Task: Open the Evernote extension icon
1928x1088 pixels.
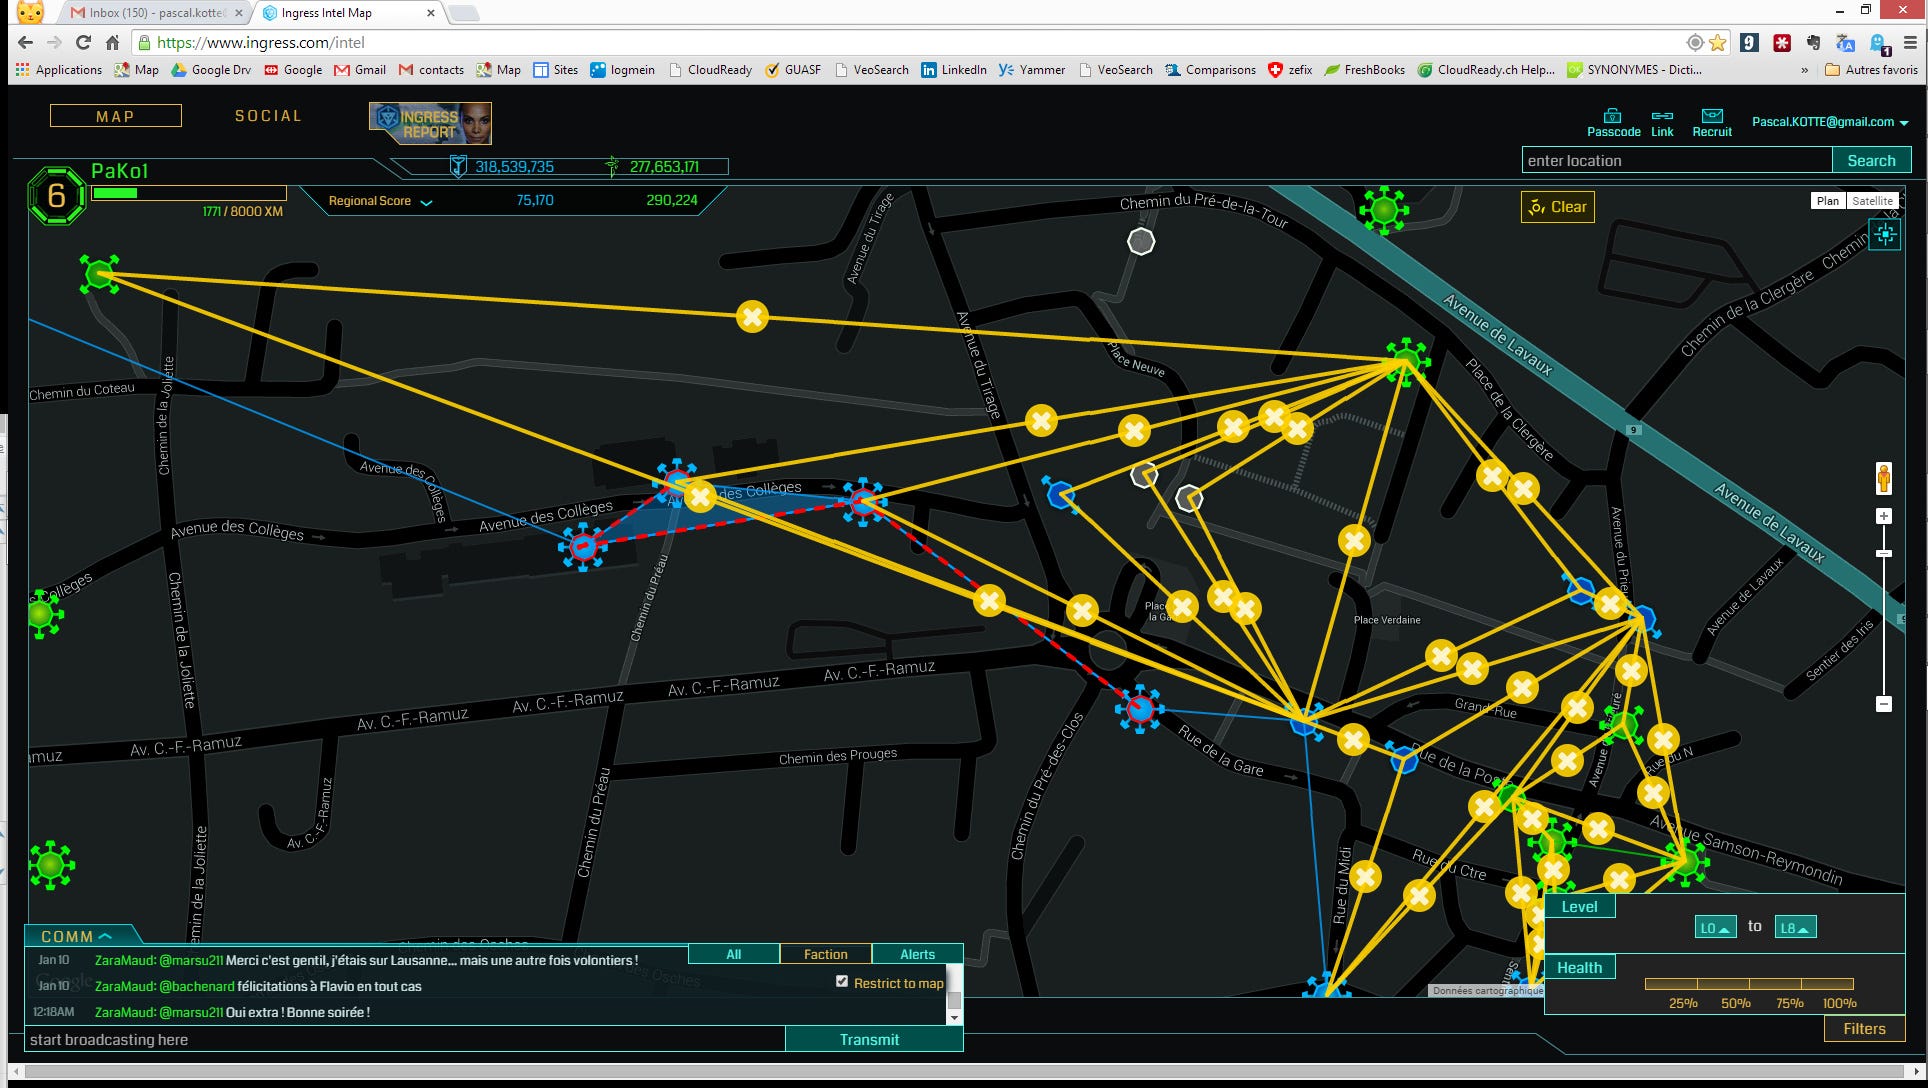Action: [1813, 42]
